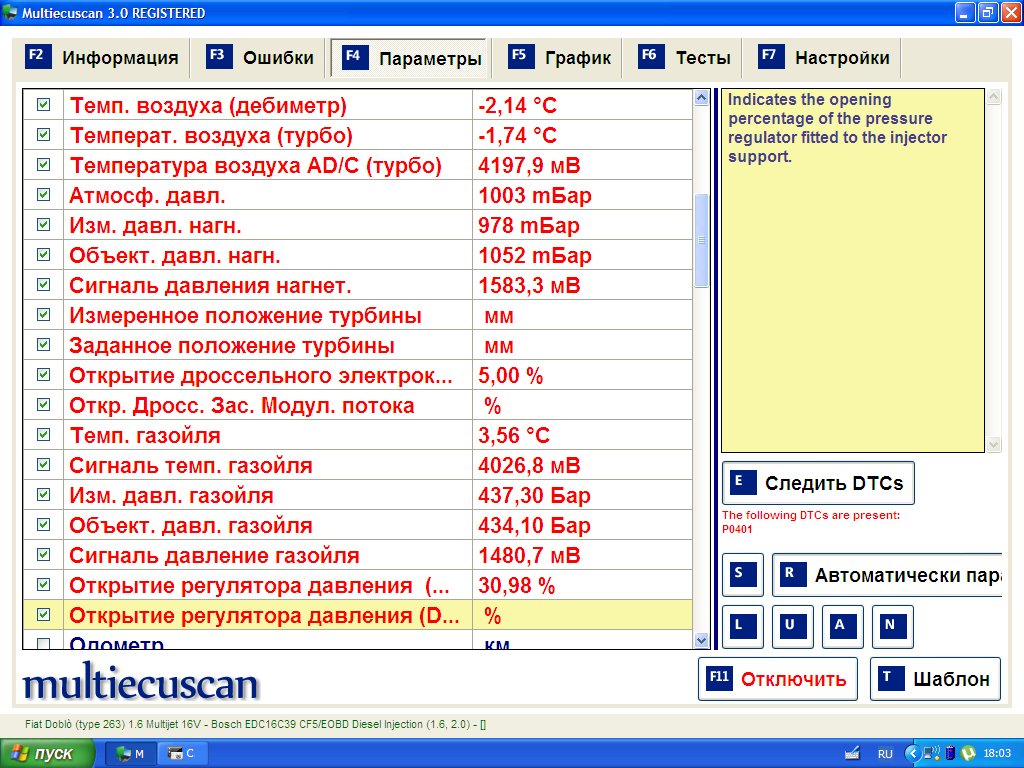Uncheck the Темп. газойля checkbox
The height and width of the screenshot is (768, 1024).
[x=43, y=435]
